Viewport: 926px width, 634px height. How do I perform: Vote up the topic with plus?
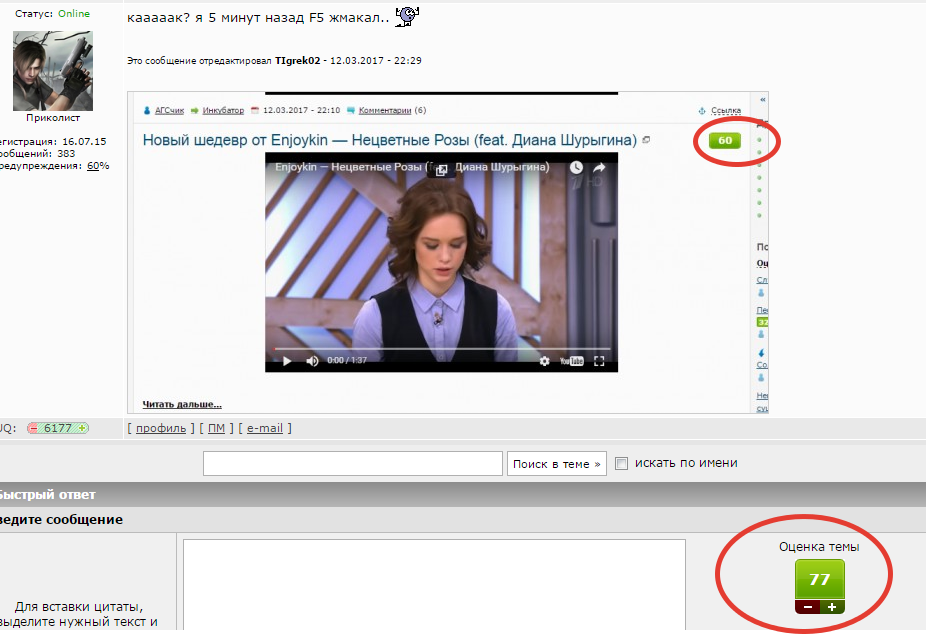[832, 607]
